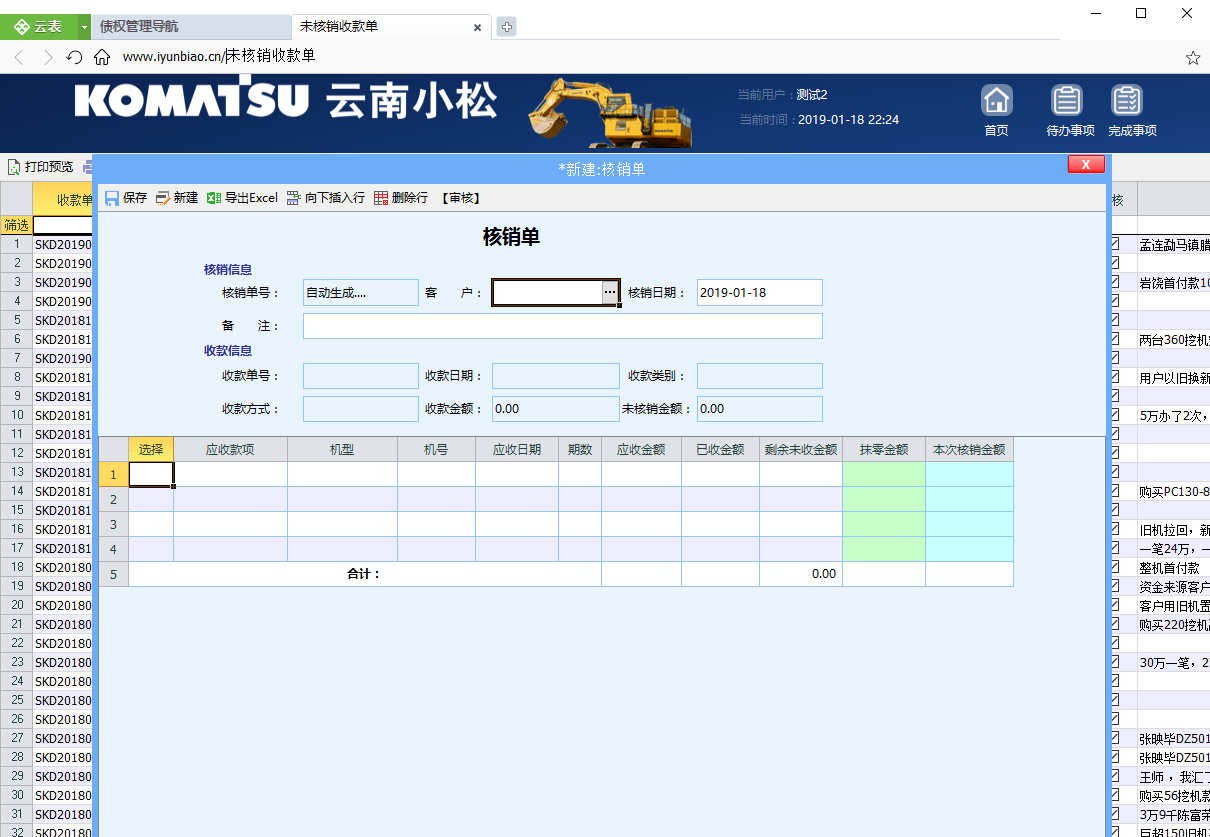Click the 【审核】 approve button
1210x837 pixels.
[461, 198]
